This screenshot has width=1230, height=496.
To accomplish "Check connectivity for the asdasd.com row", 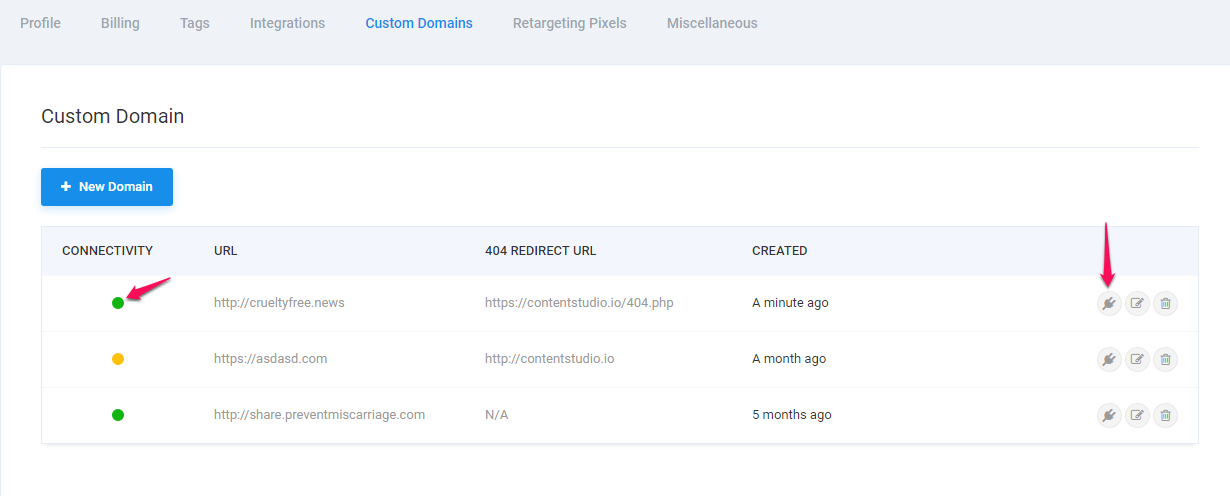I will point(1108,359).
